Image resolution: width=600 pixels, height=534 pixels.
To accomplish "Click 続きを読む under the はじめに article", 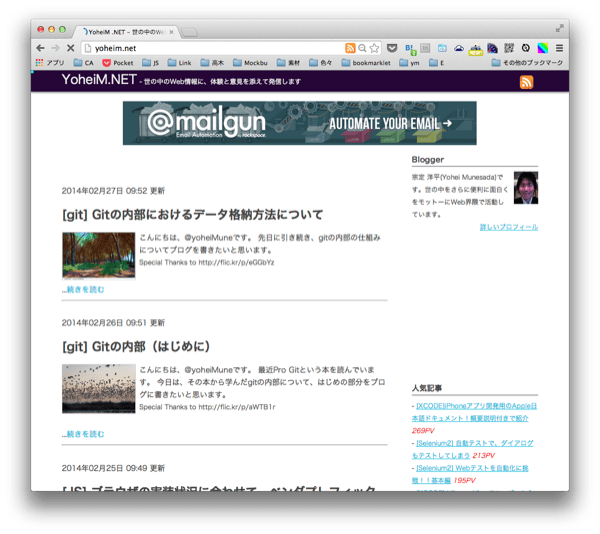I will click(83, 434).
